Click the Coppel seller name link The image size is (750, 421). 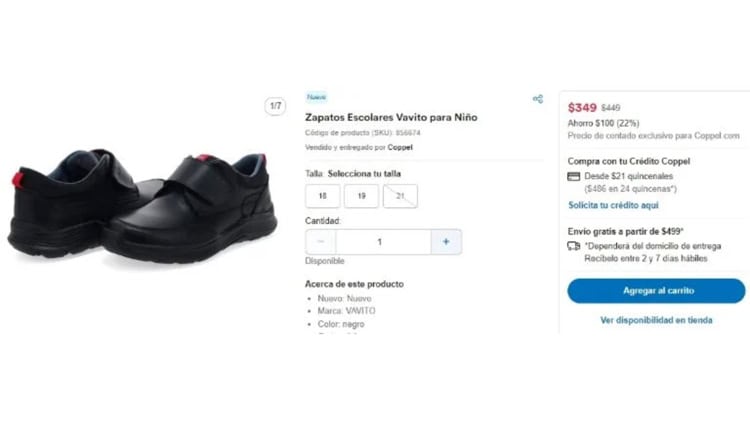tap(400, 147)
